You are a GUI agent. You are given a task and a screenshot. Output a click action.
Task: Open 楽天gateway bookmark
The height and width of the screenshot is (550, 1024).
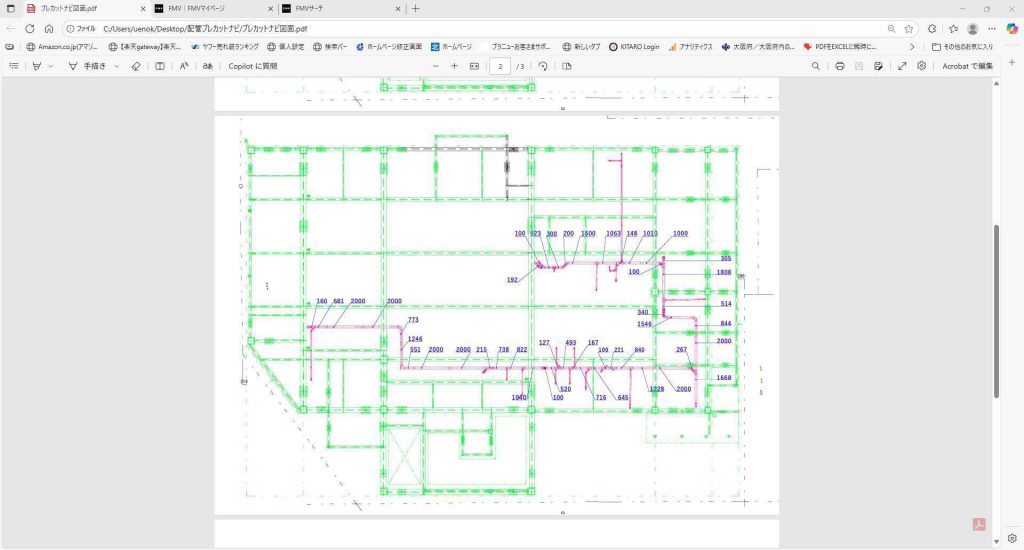point(145,47)
